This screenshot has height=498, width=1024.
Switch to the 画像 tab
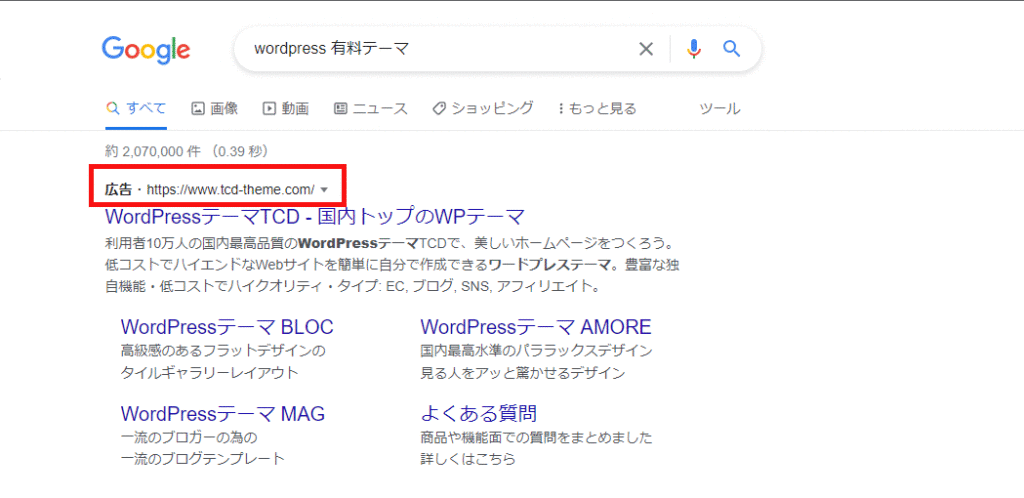(x=214, y=108)
